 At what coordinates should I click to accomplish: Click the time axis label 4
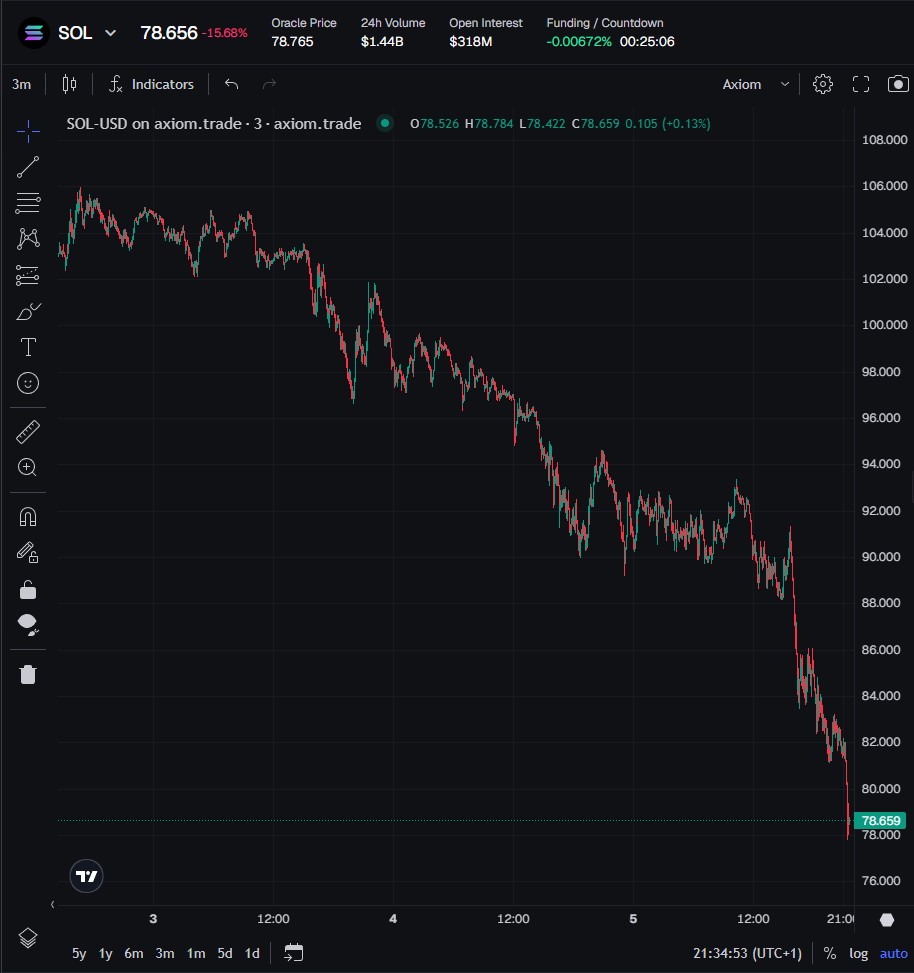point(393,919)
